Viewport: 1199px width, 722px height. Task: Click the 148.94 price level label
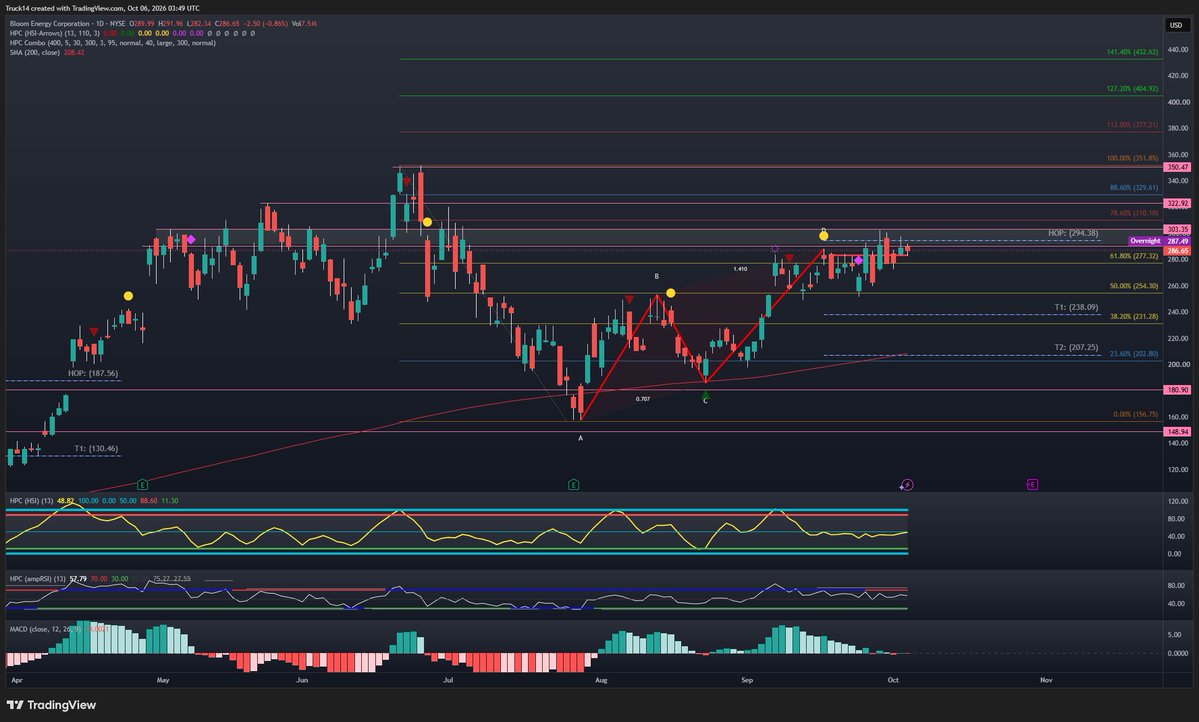1177,432
